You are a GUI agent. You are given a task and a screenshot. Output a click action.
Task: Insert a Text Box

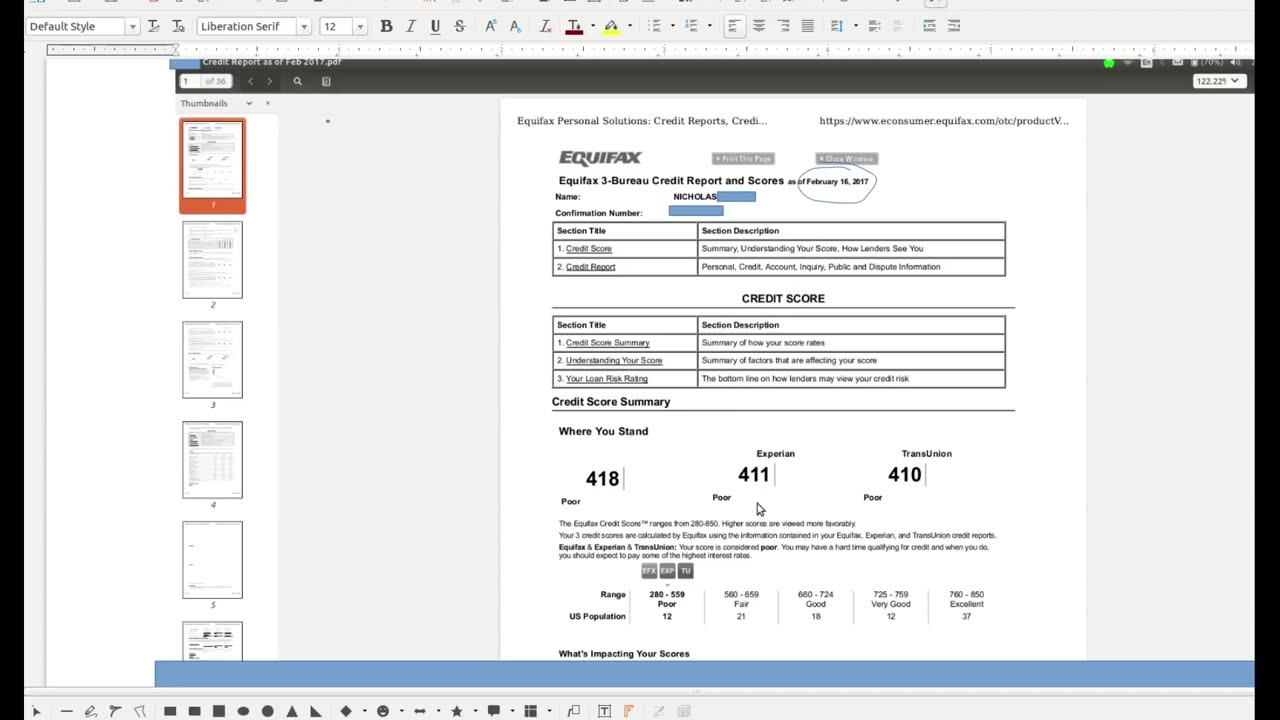pos(605,711)
